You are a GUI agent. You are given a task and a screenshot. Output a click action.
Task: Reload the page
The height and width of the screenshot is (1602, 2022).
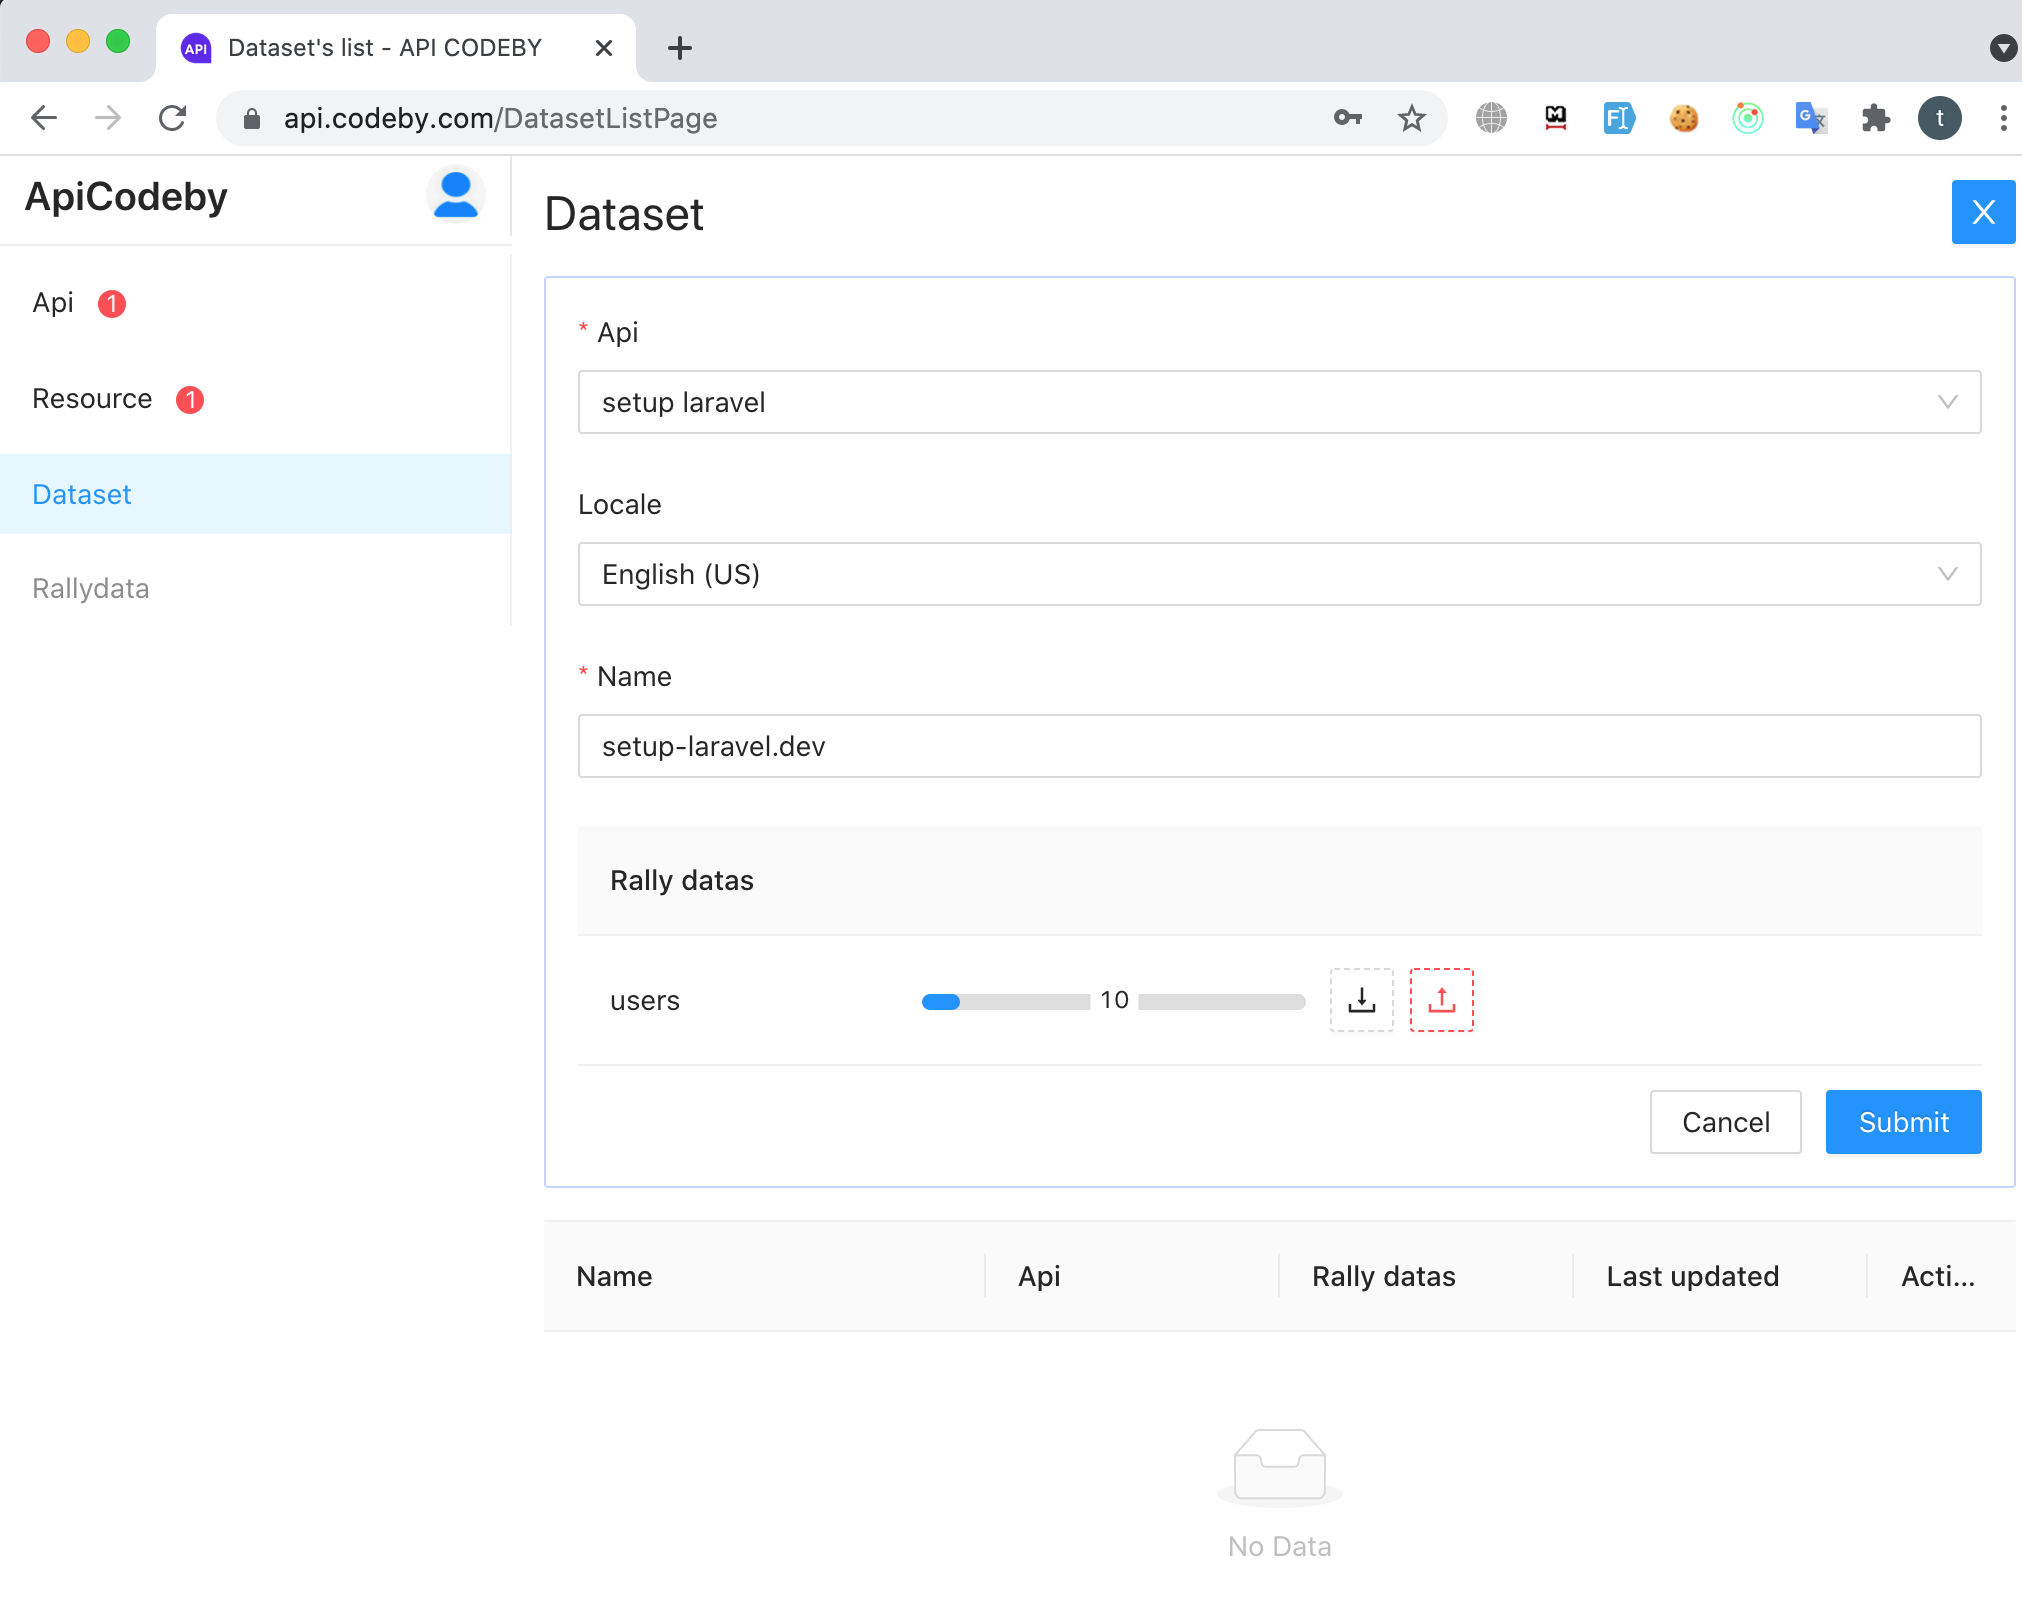[x=173, y=119]
